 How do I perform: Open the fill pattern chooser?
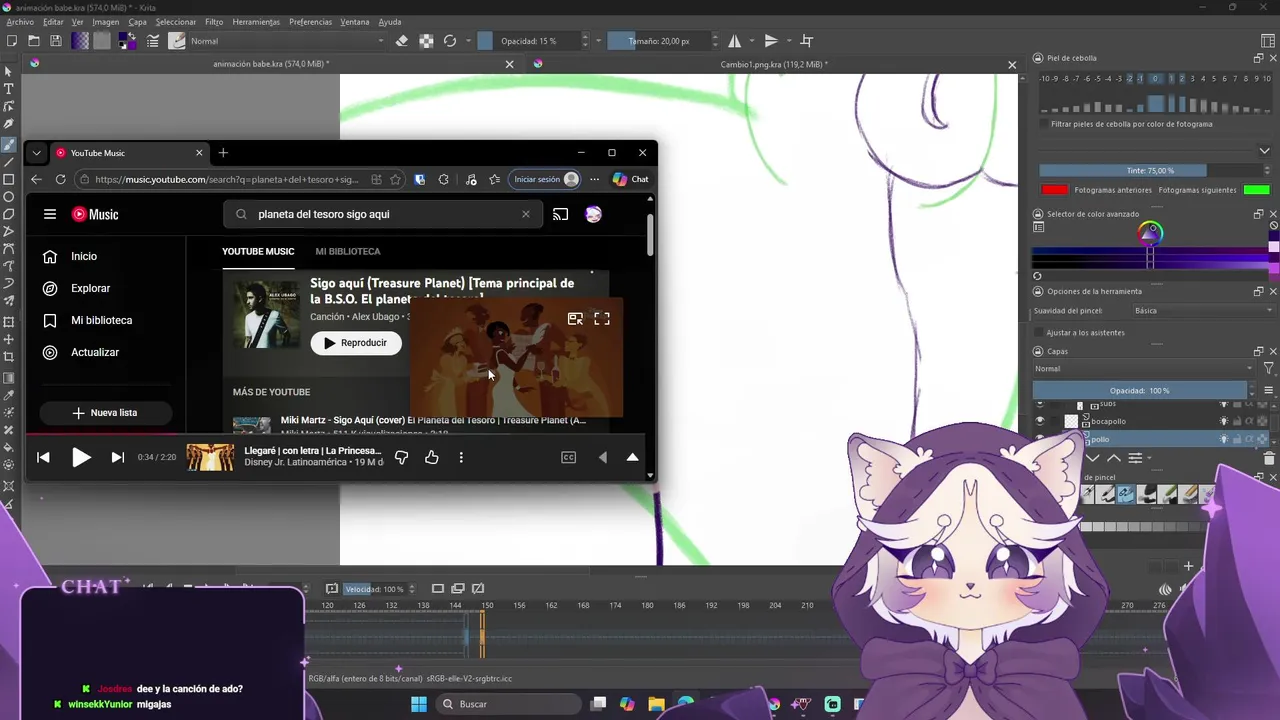click(101, 41)
